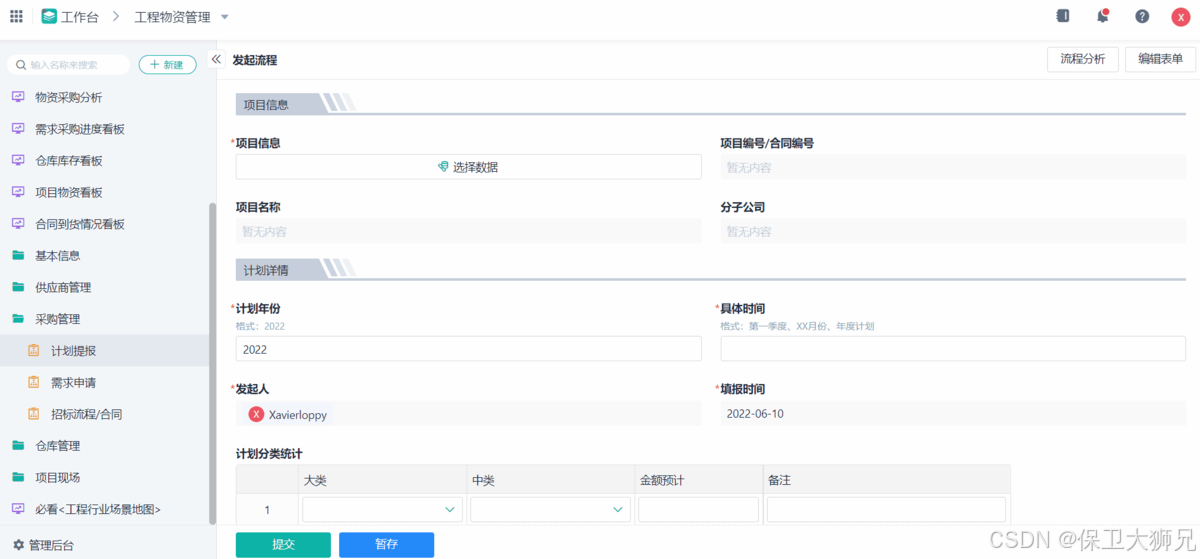Click the 计划提报 form icon
The image size is (1200, 559).
click(x=33, y=351)
